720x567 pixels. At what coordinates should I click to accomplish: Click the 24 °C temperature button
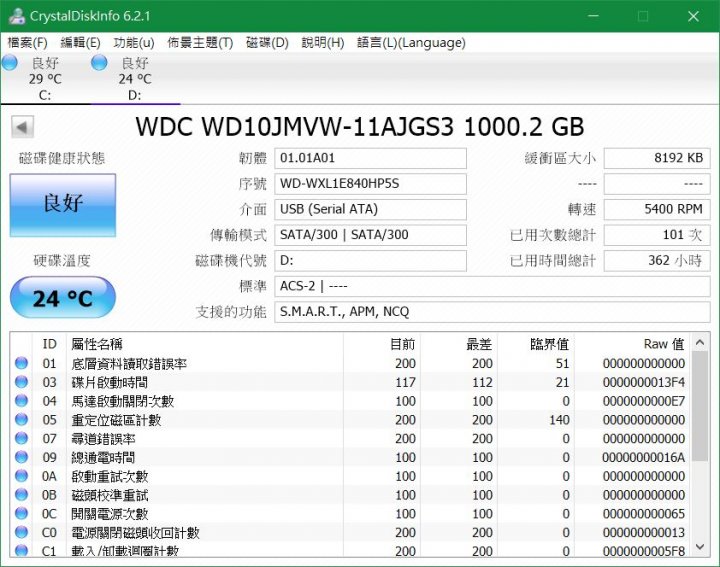pyautogui.click(x=62, y=298)
